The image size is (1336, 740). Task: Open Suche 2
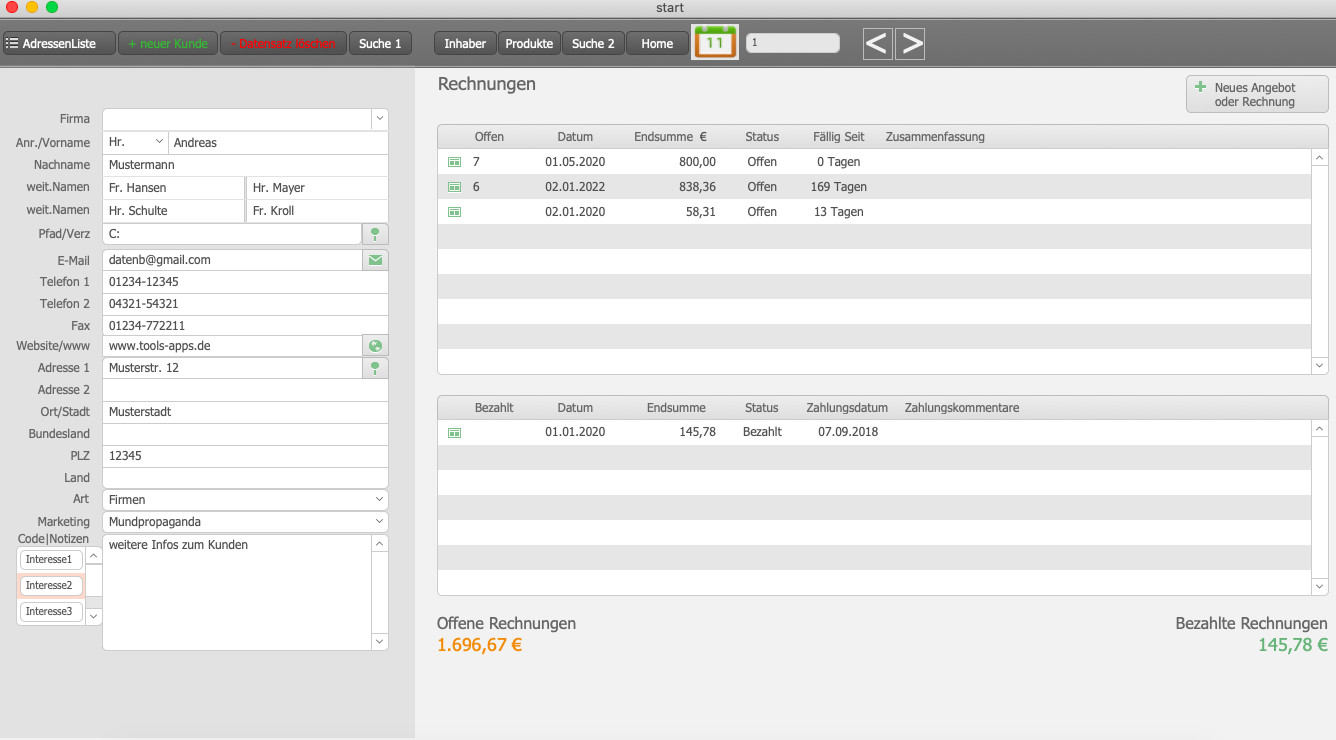593,44
